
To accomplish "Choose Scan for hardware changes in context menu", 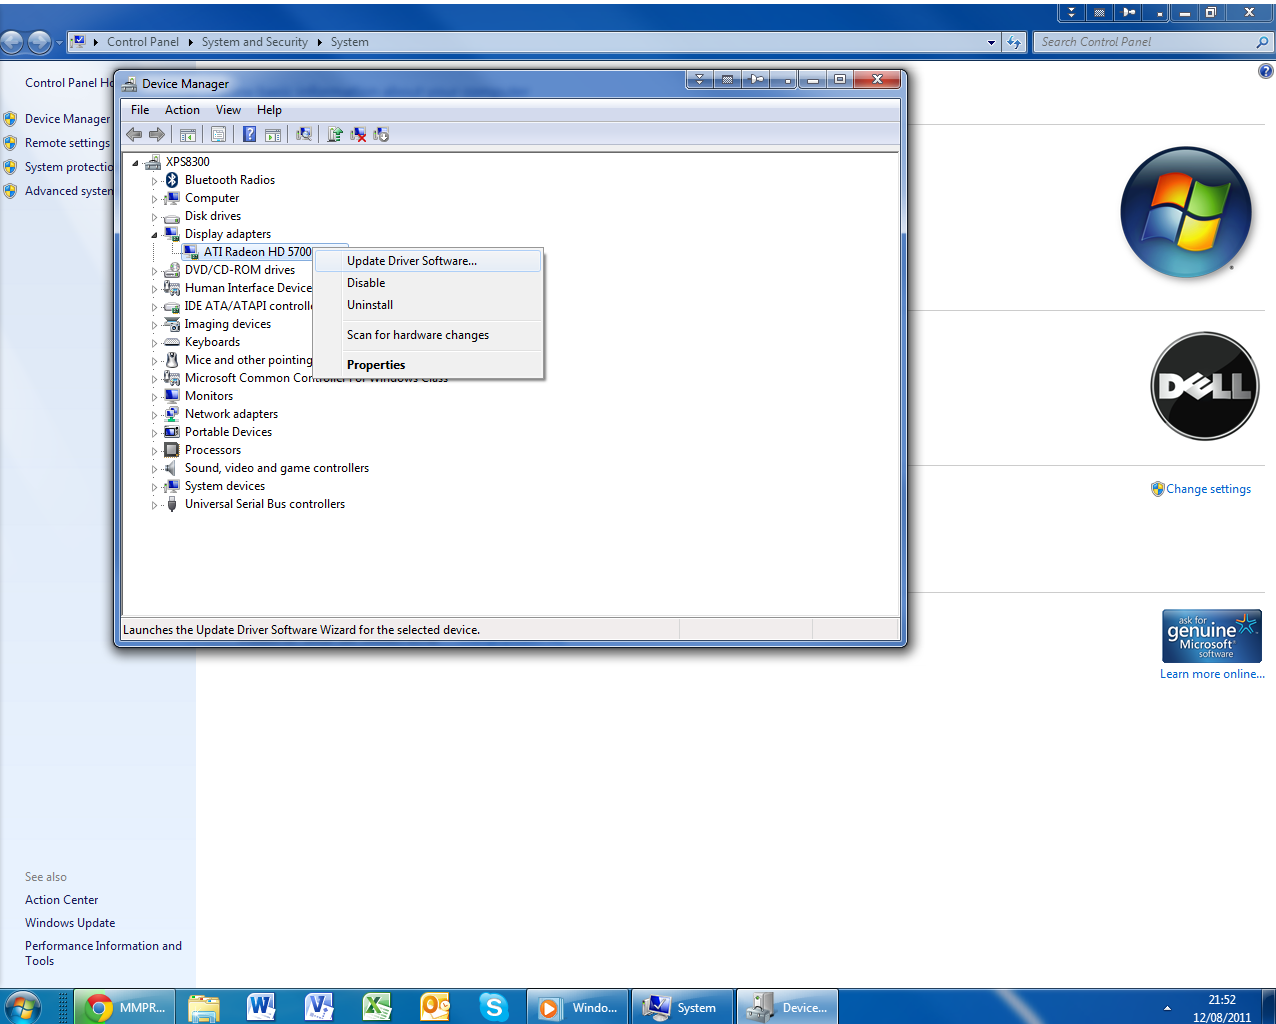I will [428, 335].
